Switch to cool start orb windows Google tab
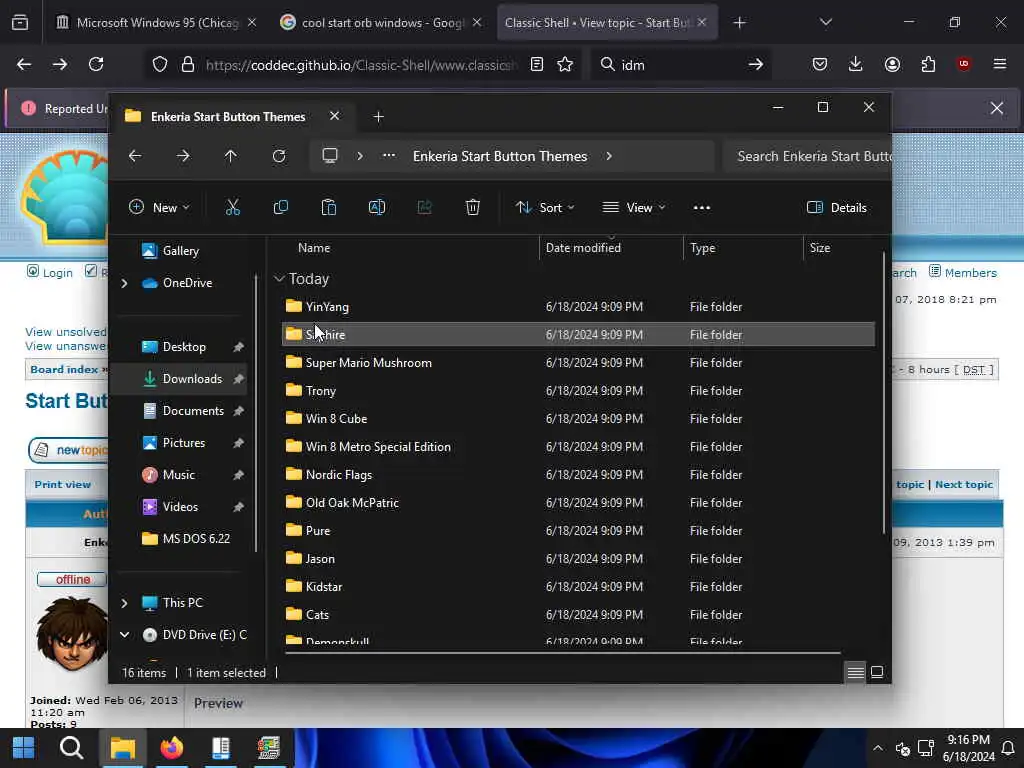Image resolution: width=1024 pixels, height=768 pixels. click(381, 23)
